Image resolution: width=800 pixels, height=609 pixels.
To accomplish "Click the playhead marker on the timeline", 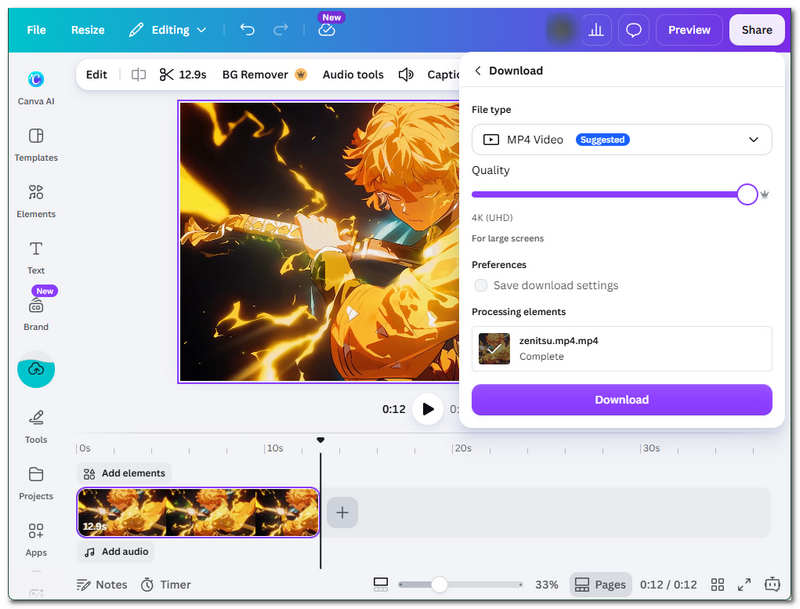I will (320, 440).
